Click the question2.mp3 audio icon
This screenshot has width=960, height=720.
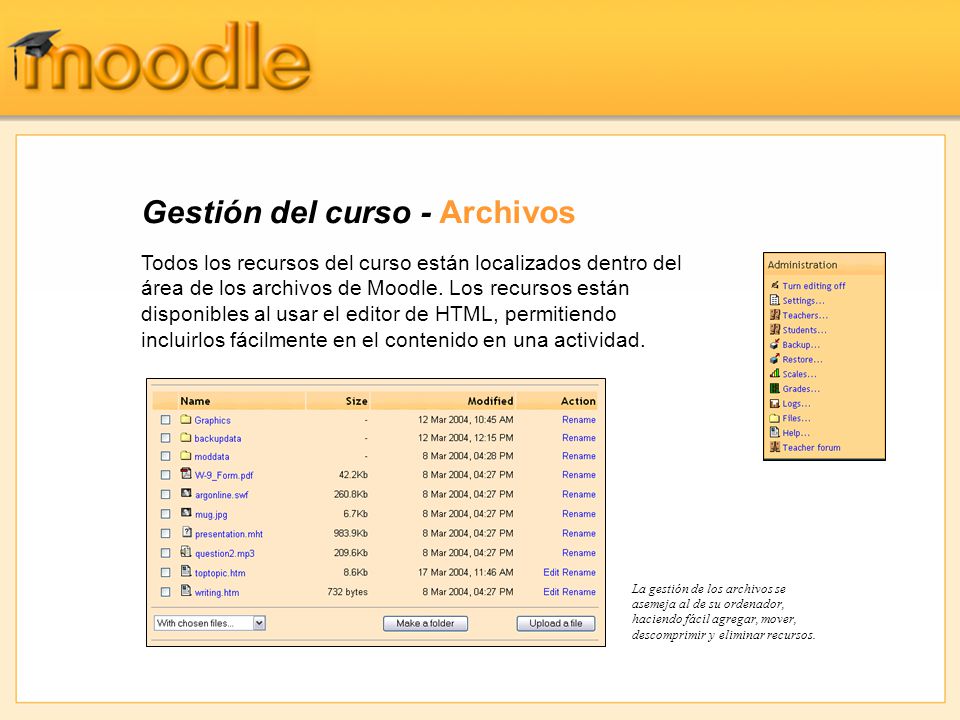(186, 552)
